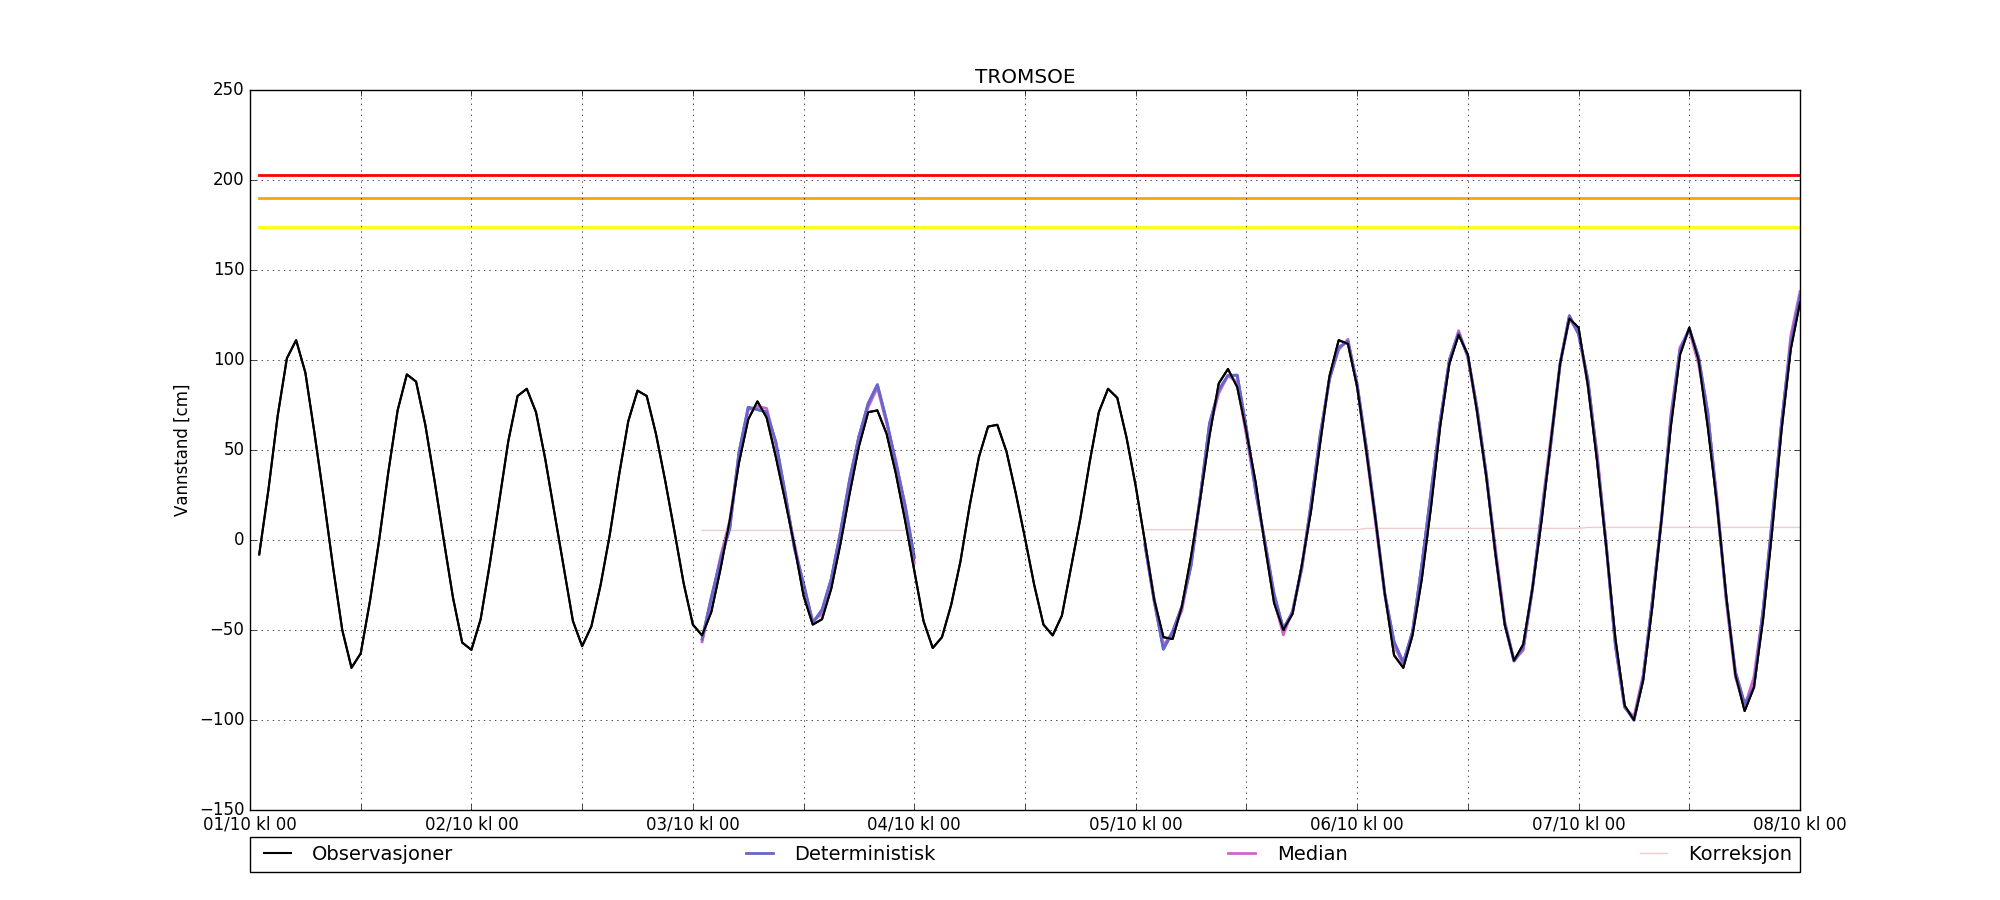Click the 0 y-axis tick label

[x=238, y=540]
